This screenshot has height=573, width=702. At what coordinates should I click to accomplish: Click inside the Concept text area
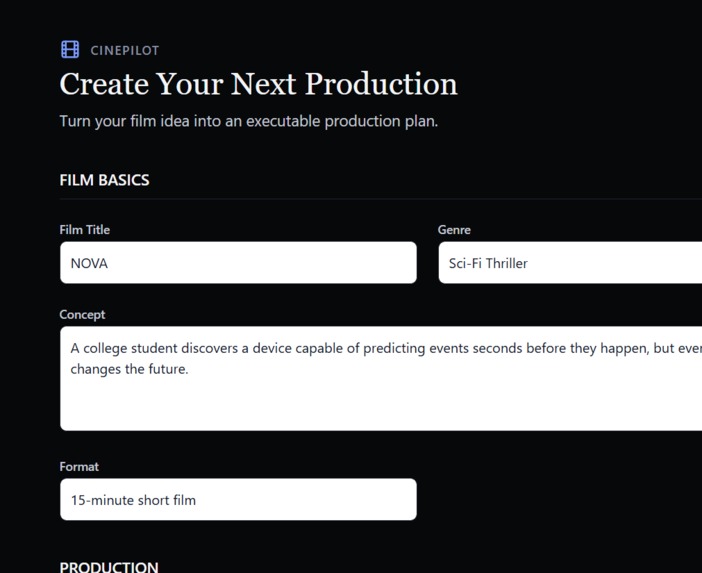(x=381, y=379)
